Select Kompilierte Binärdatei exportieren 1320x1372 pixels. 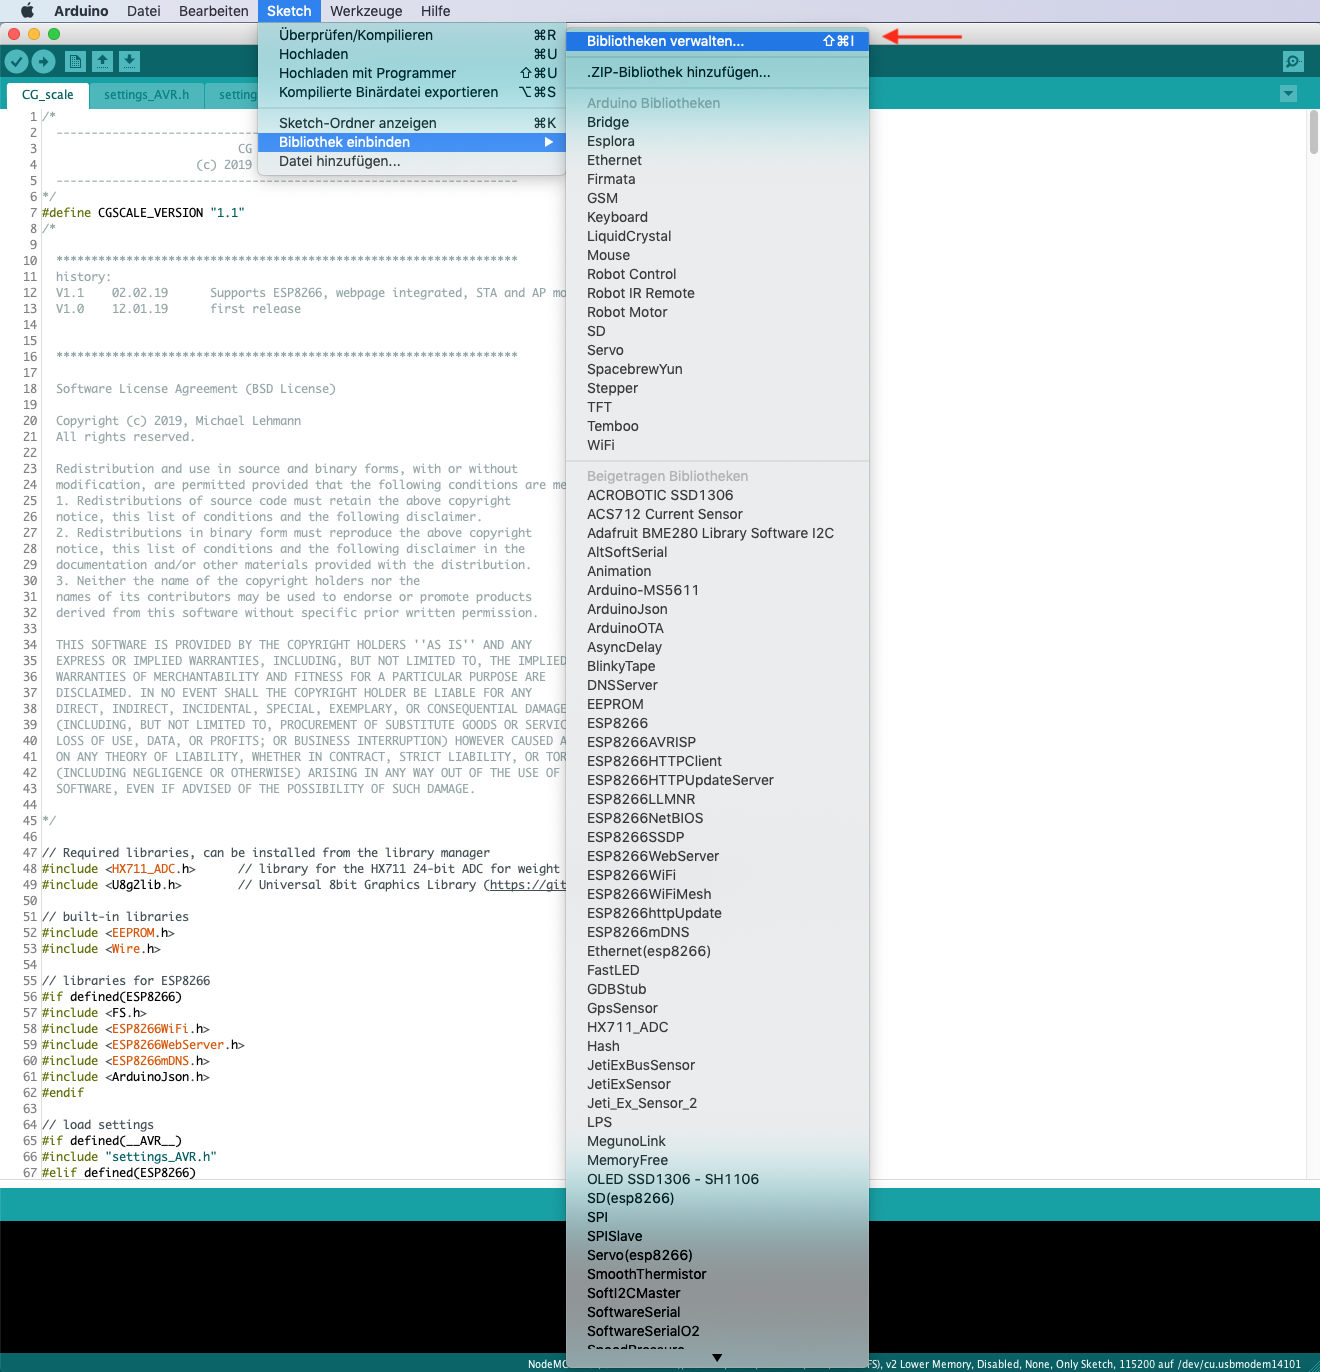tap(412, 92)
